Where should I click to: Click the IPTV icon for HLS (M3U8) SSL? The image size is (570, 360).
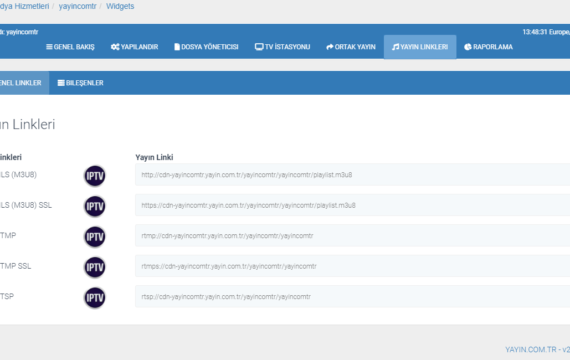95,207
